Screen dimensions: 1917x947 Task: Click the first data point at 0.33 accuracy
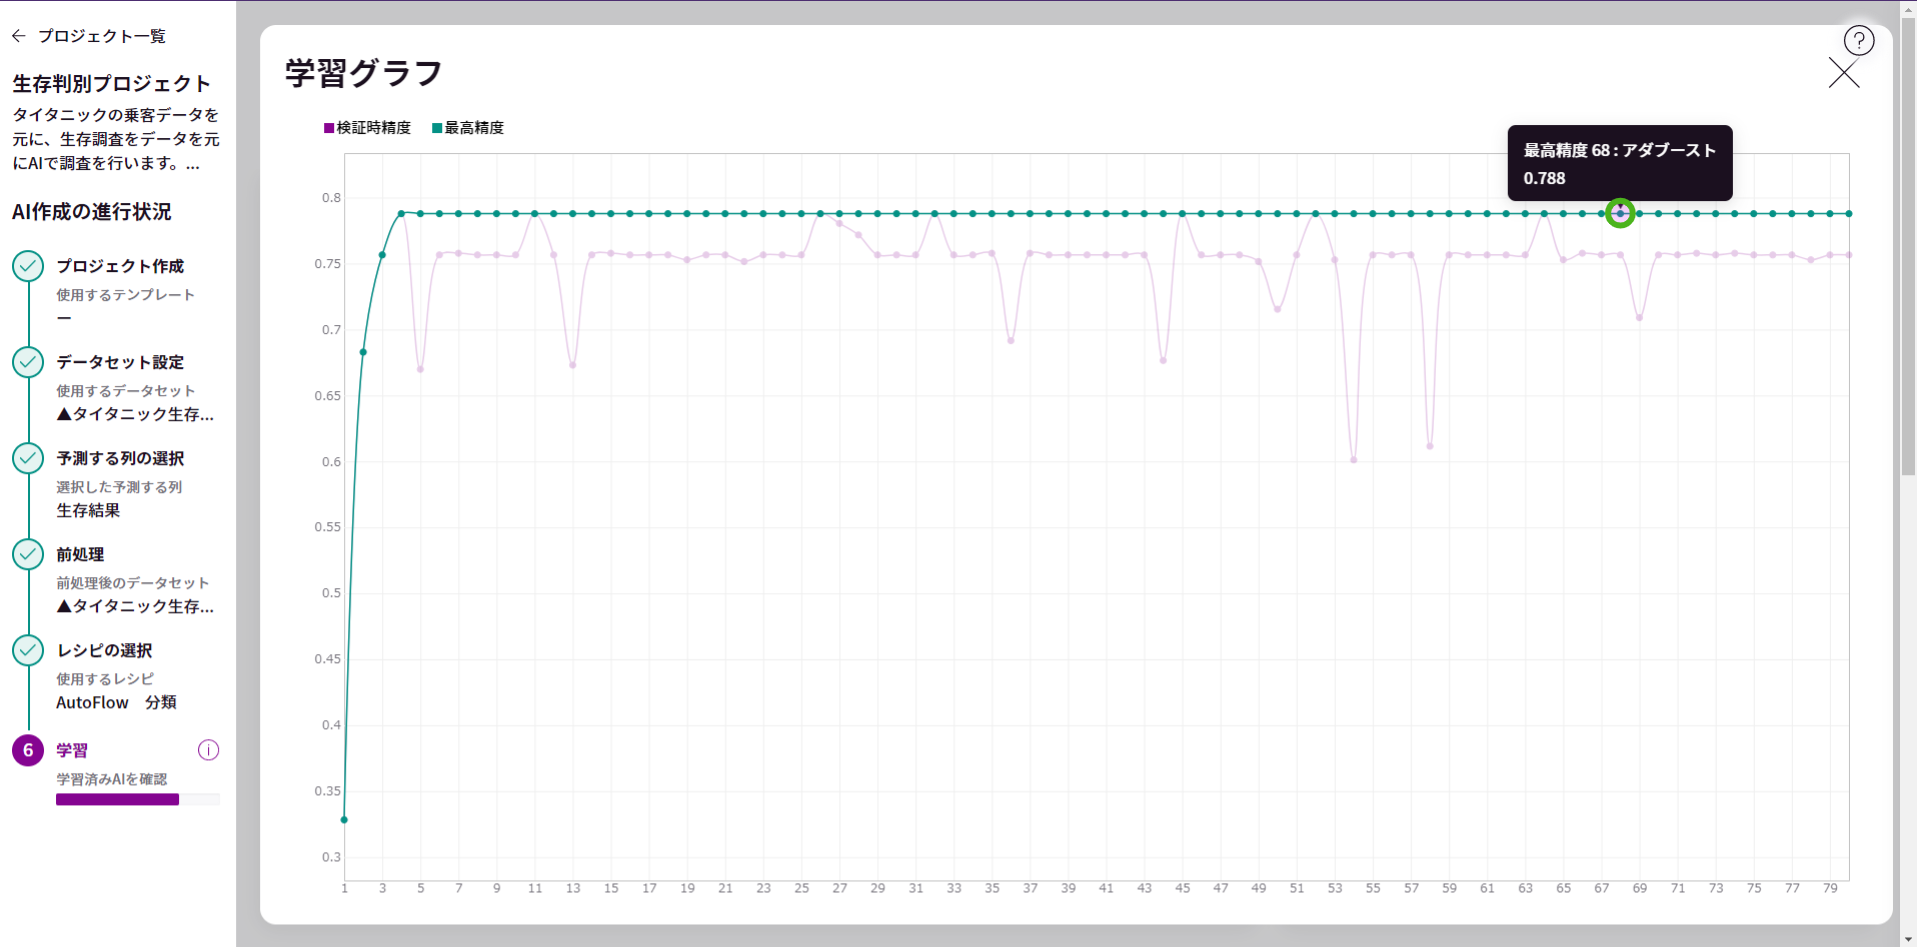click(x=344, y=820)
